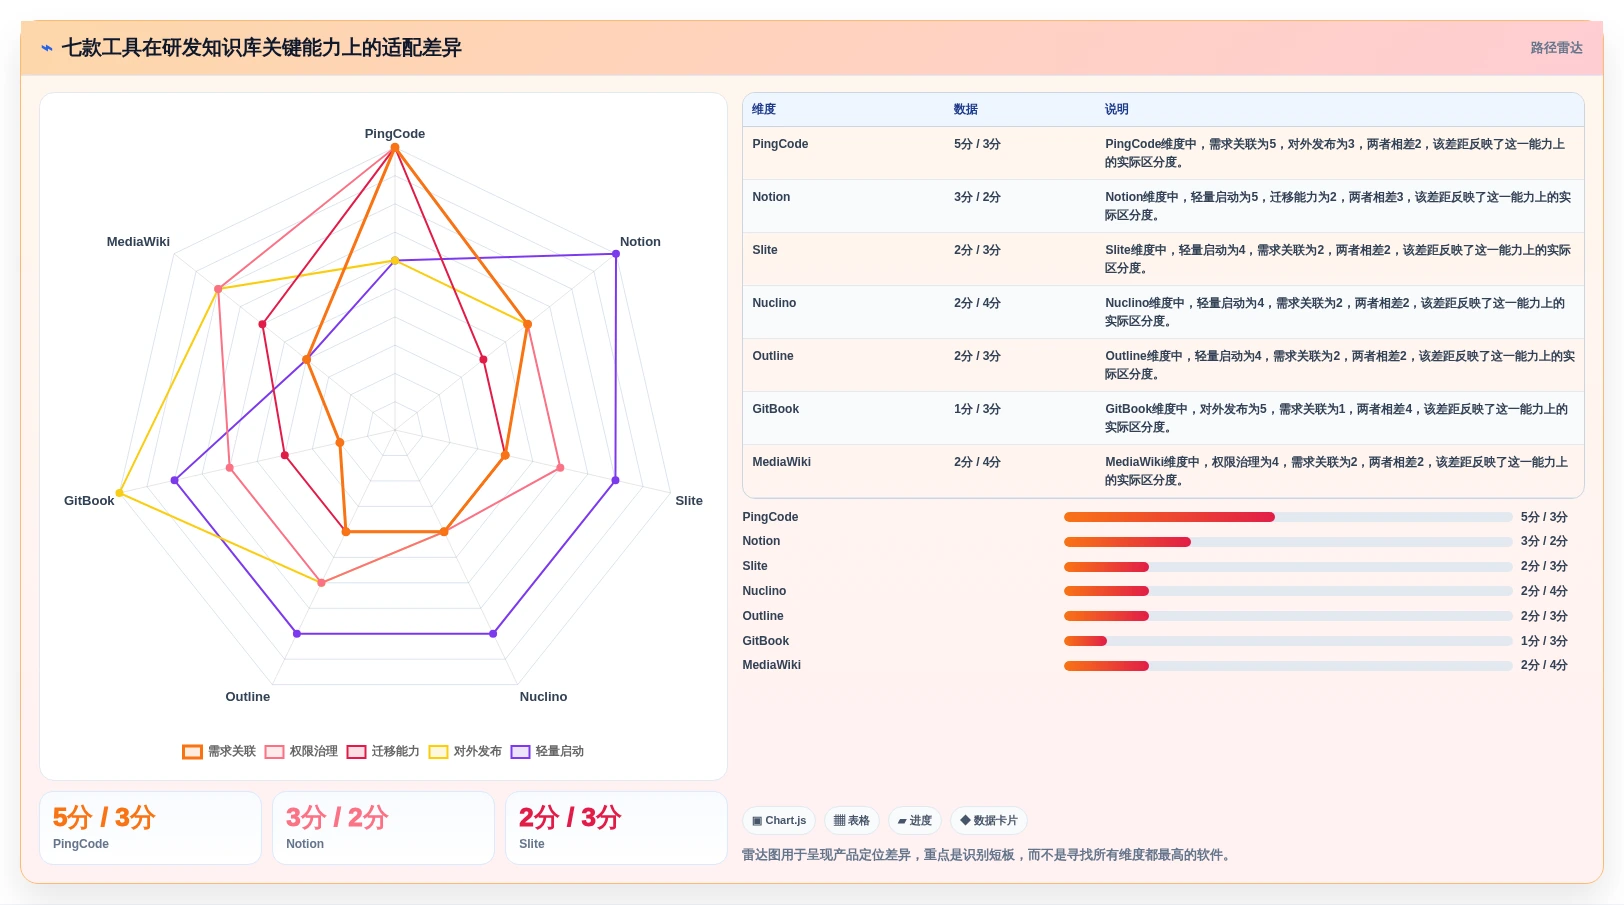Click the PingCode axis label on radar
Image resolution: width=1624 pixels, height=905 pixels.
coord(395,134)
